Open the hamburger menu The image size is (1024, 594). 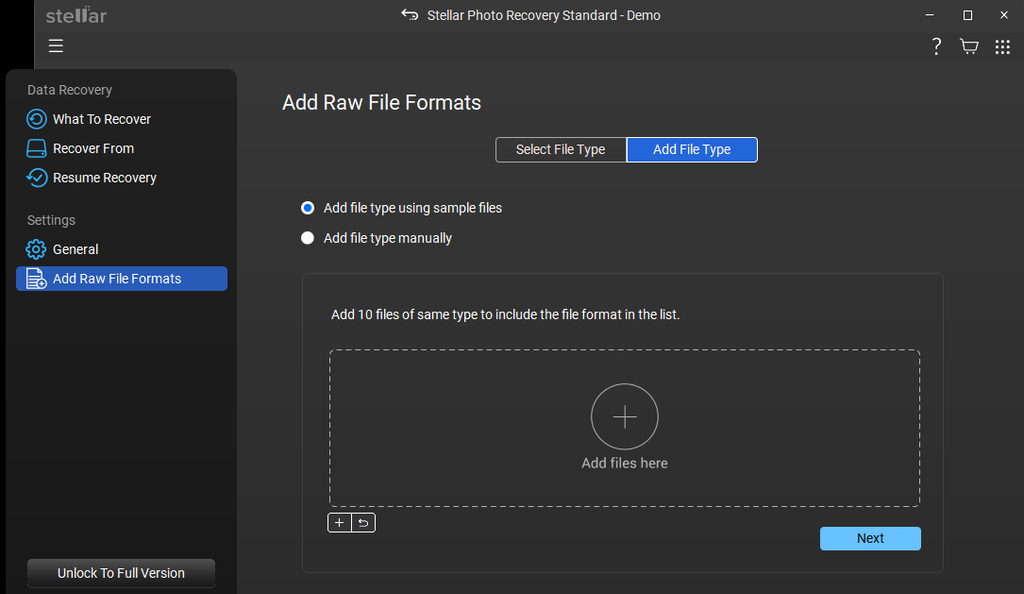tap(56, 46)
